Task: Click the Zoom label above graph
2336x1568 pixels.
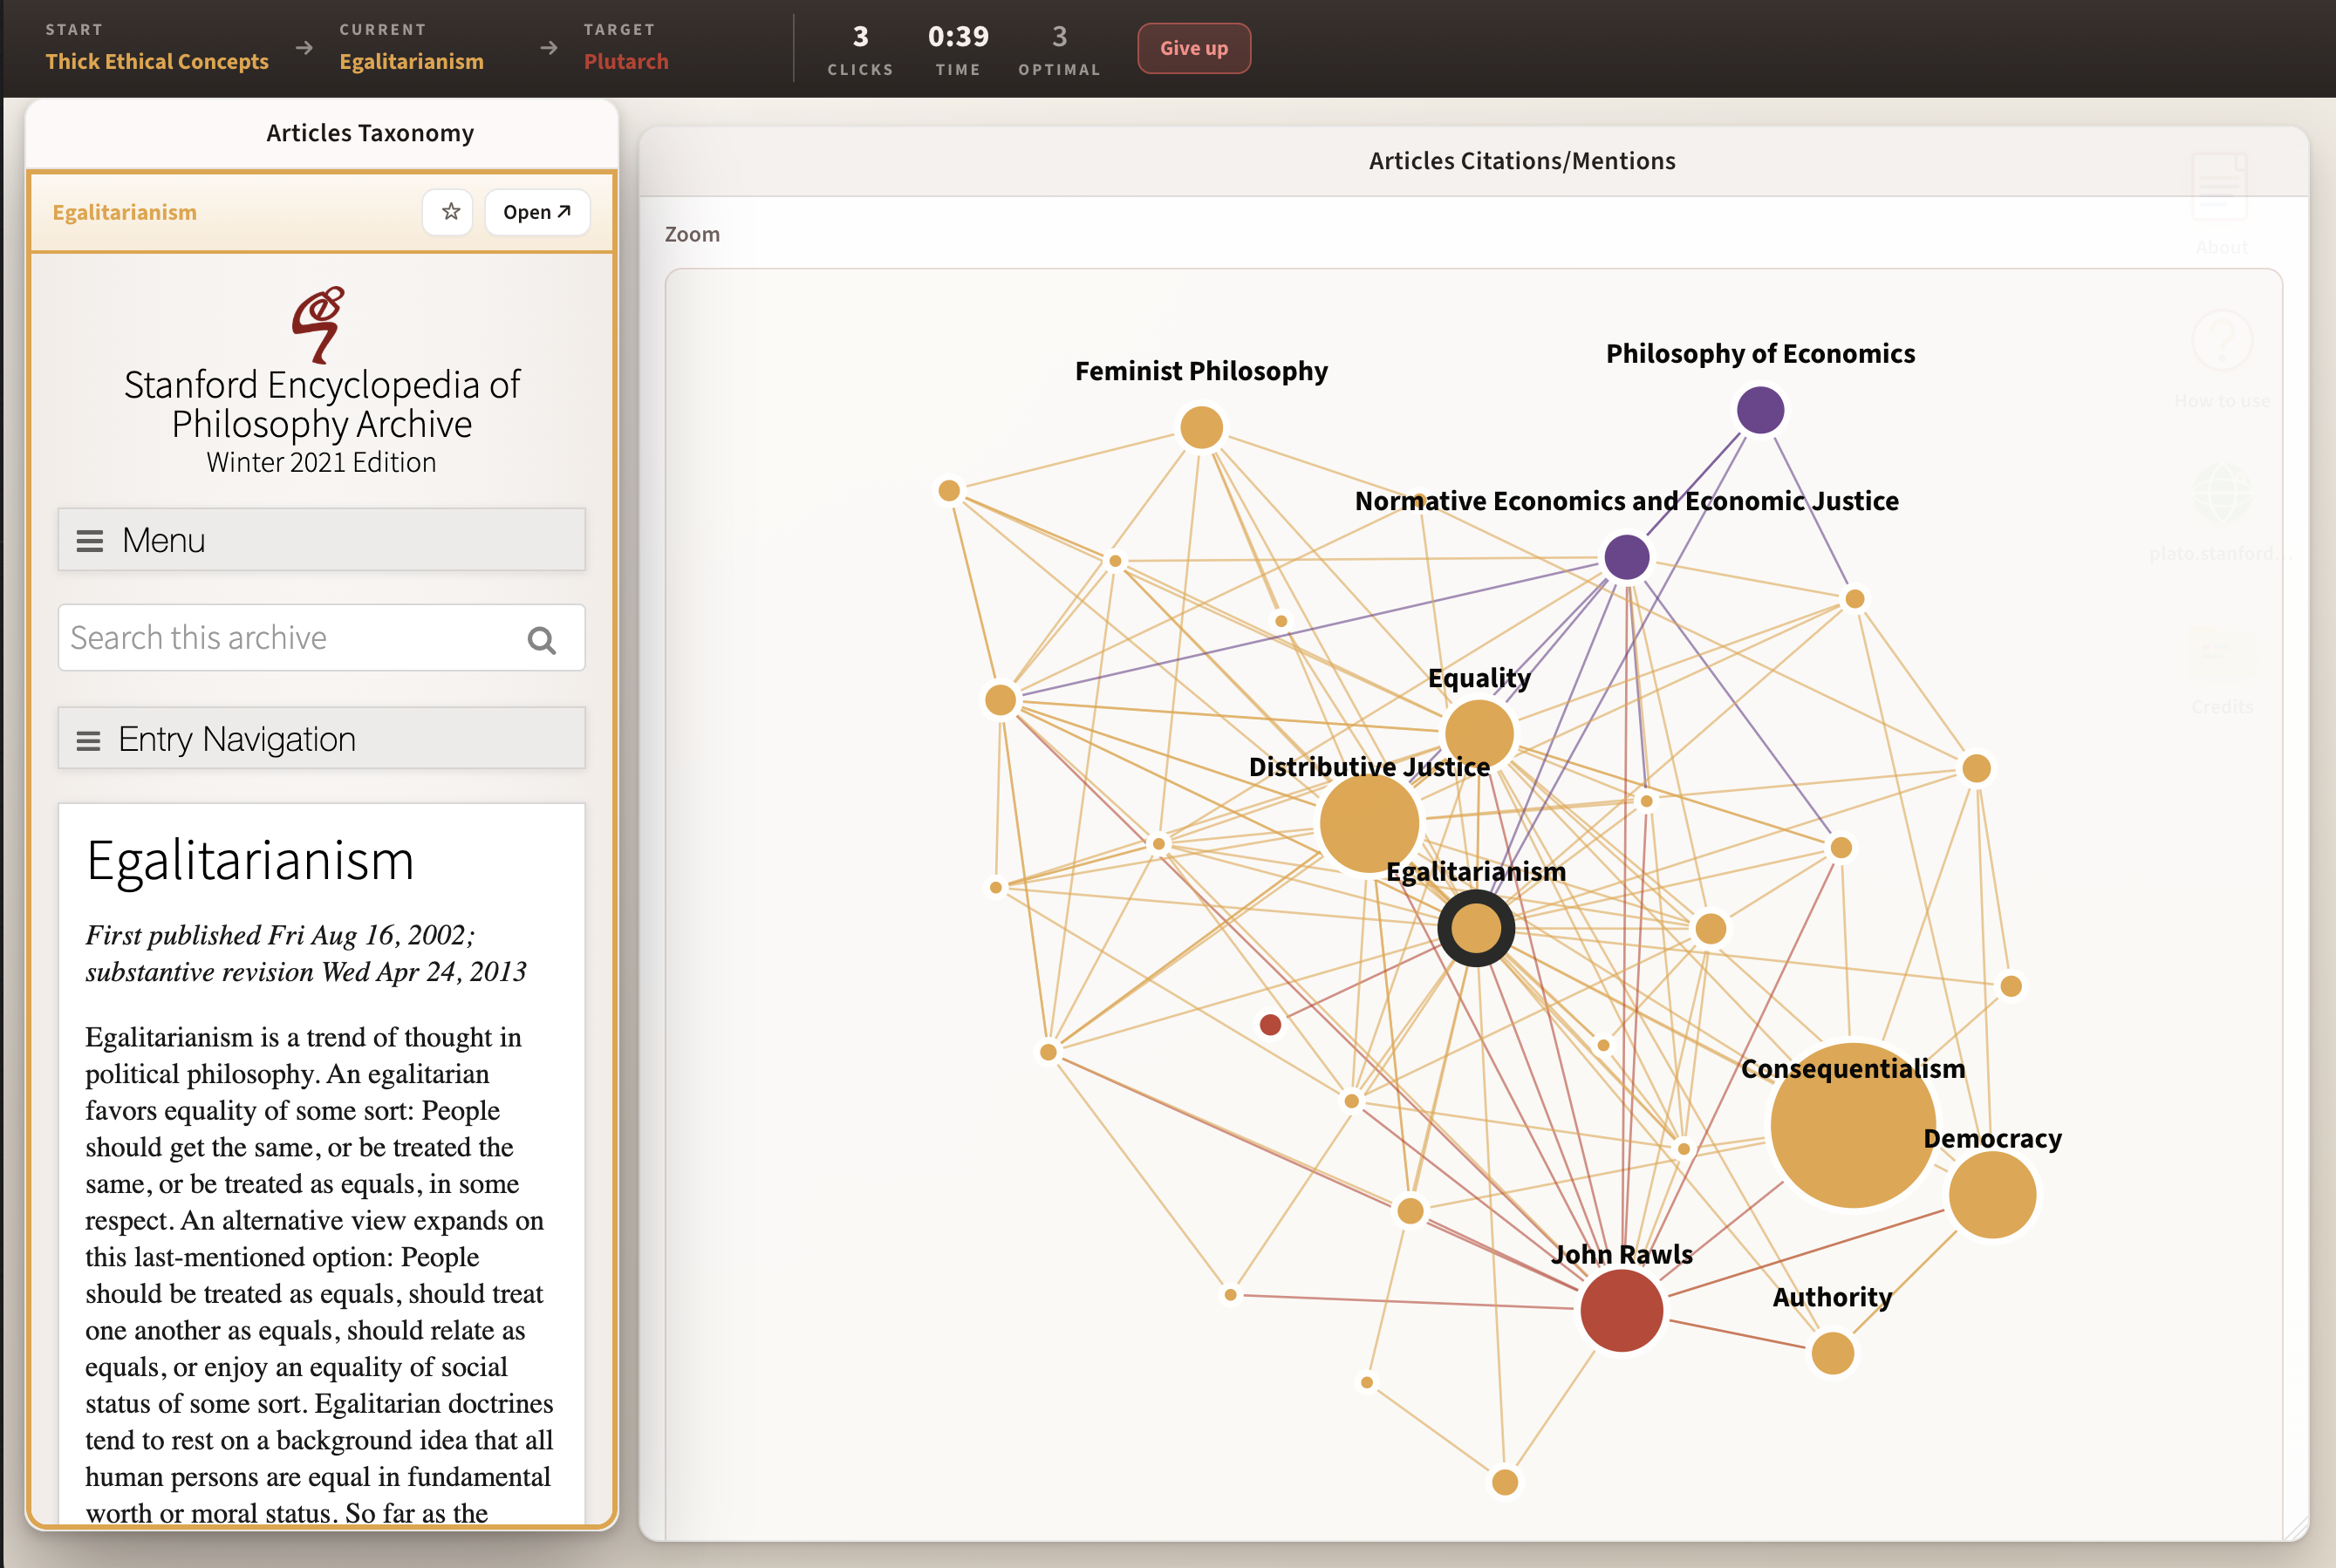Action: point(692,234)
